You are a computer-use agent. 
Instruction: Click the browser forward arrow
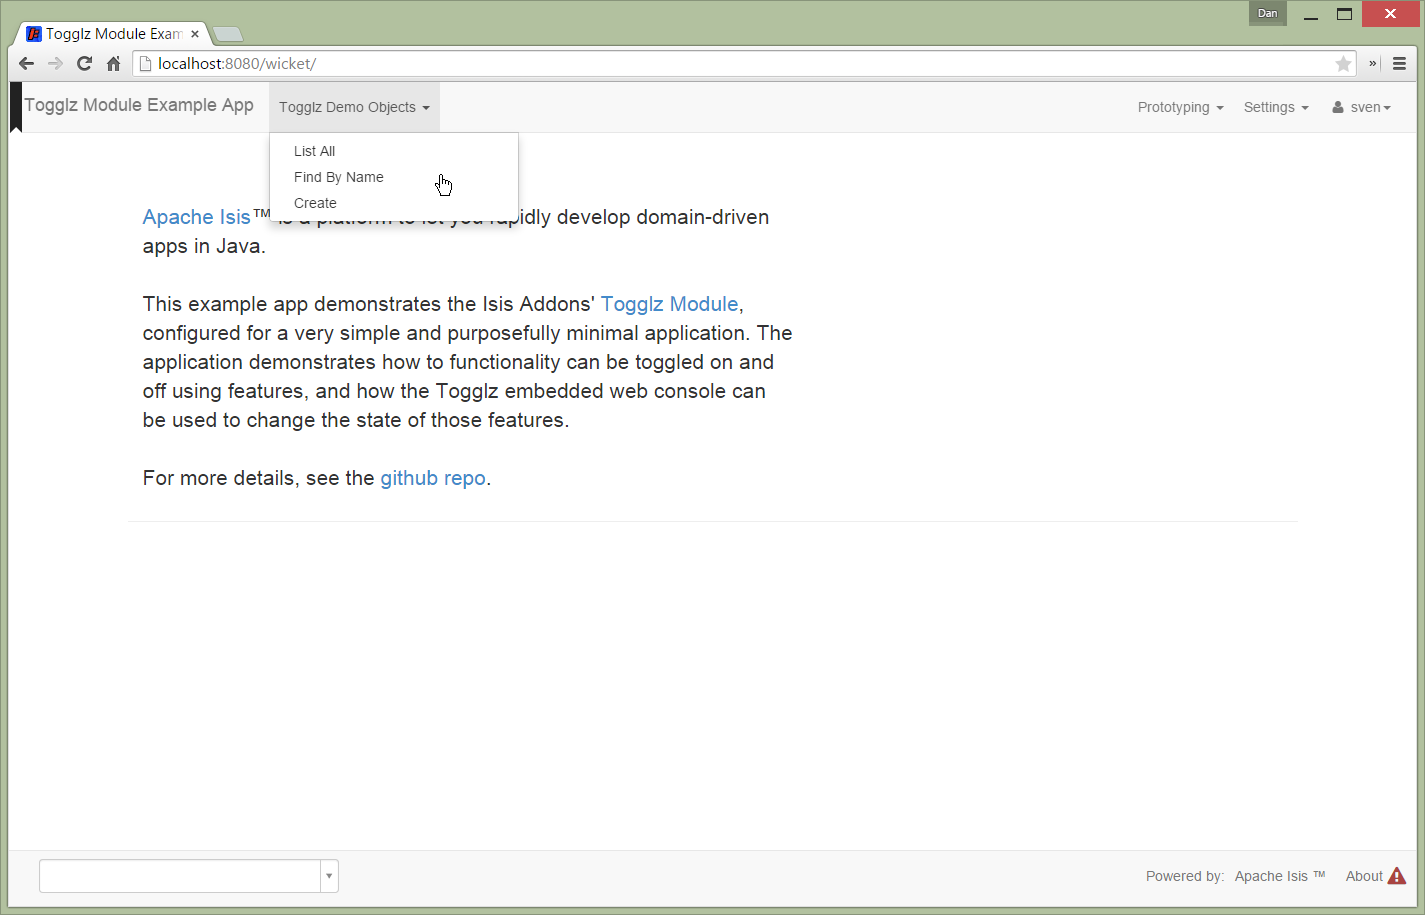point(56,64)
